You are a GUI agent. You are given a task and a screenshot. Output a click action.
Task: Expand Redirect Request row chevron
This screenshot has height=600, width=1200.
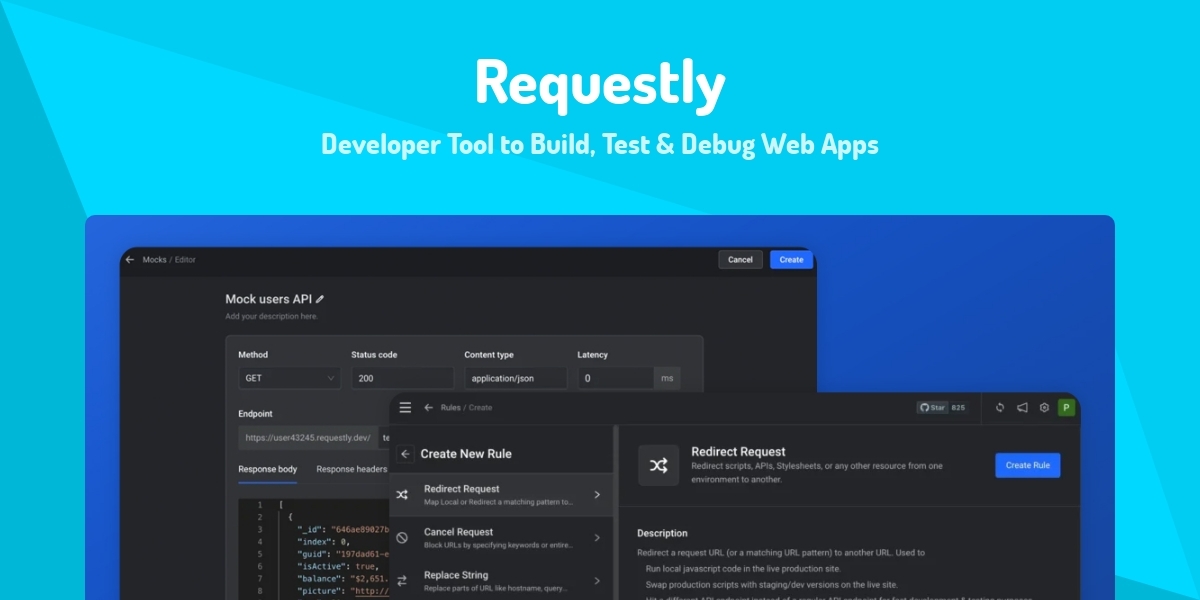[597, 494]
